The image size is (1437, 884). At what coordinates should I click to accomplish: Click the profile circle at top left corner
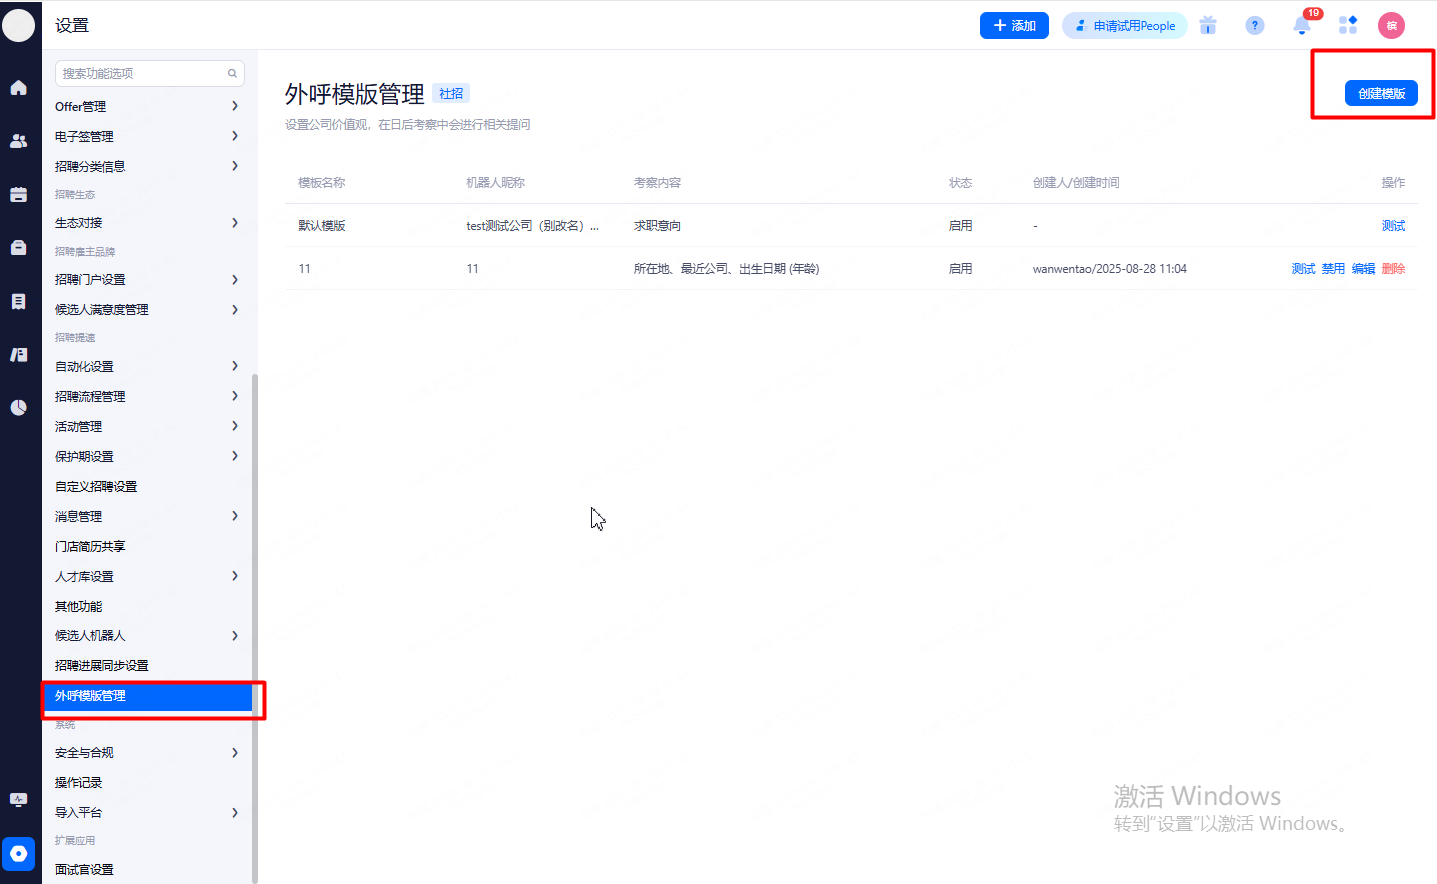tap(18, 25)
